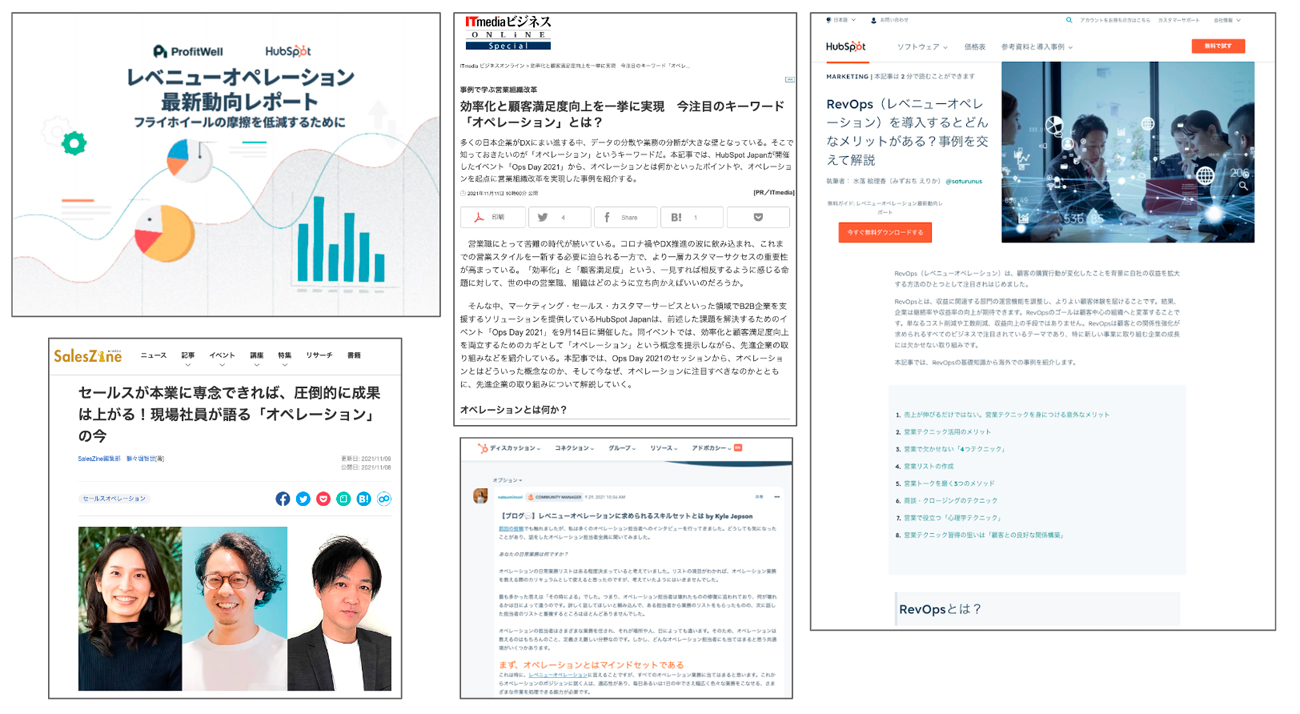Click the search magnifier icon in the HubSpot header
This screenshot has width=1300, height=714.
[1069, 20]
